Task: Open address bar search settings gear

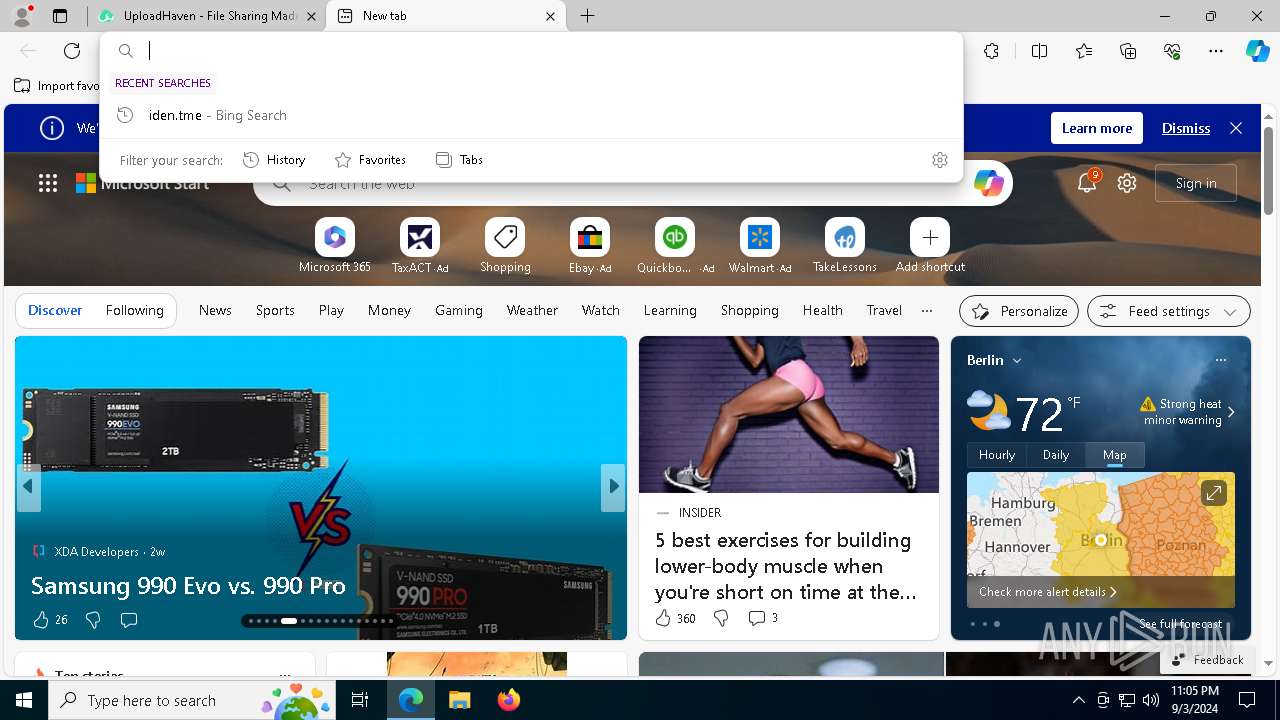Action: (x=940, y=160)
